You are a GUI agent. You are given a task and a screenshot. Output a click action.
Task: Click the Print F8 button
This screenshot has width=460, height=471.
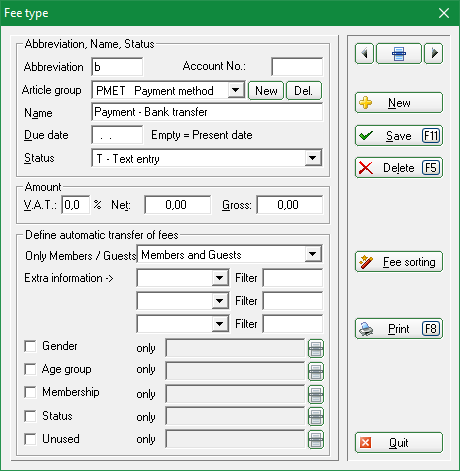point(399,329)
